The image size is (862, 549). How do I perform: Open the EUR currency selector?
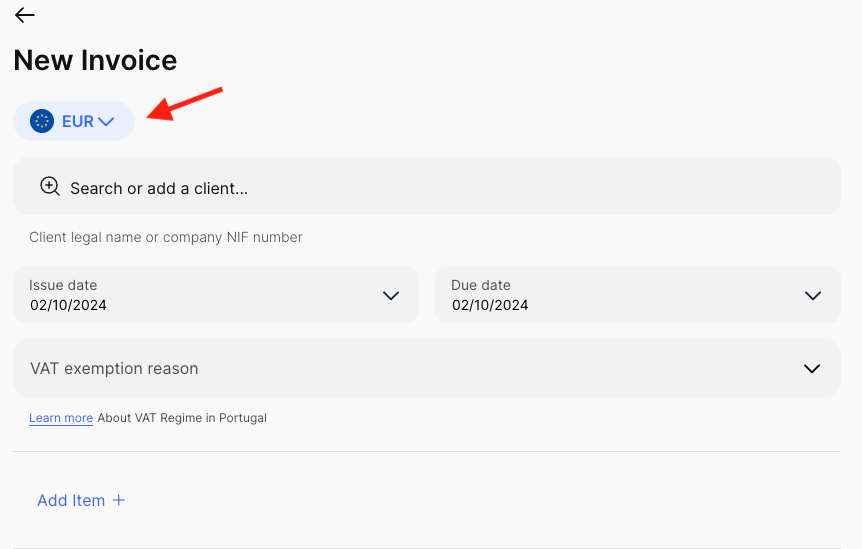click(74, 121)
